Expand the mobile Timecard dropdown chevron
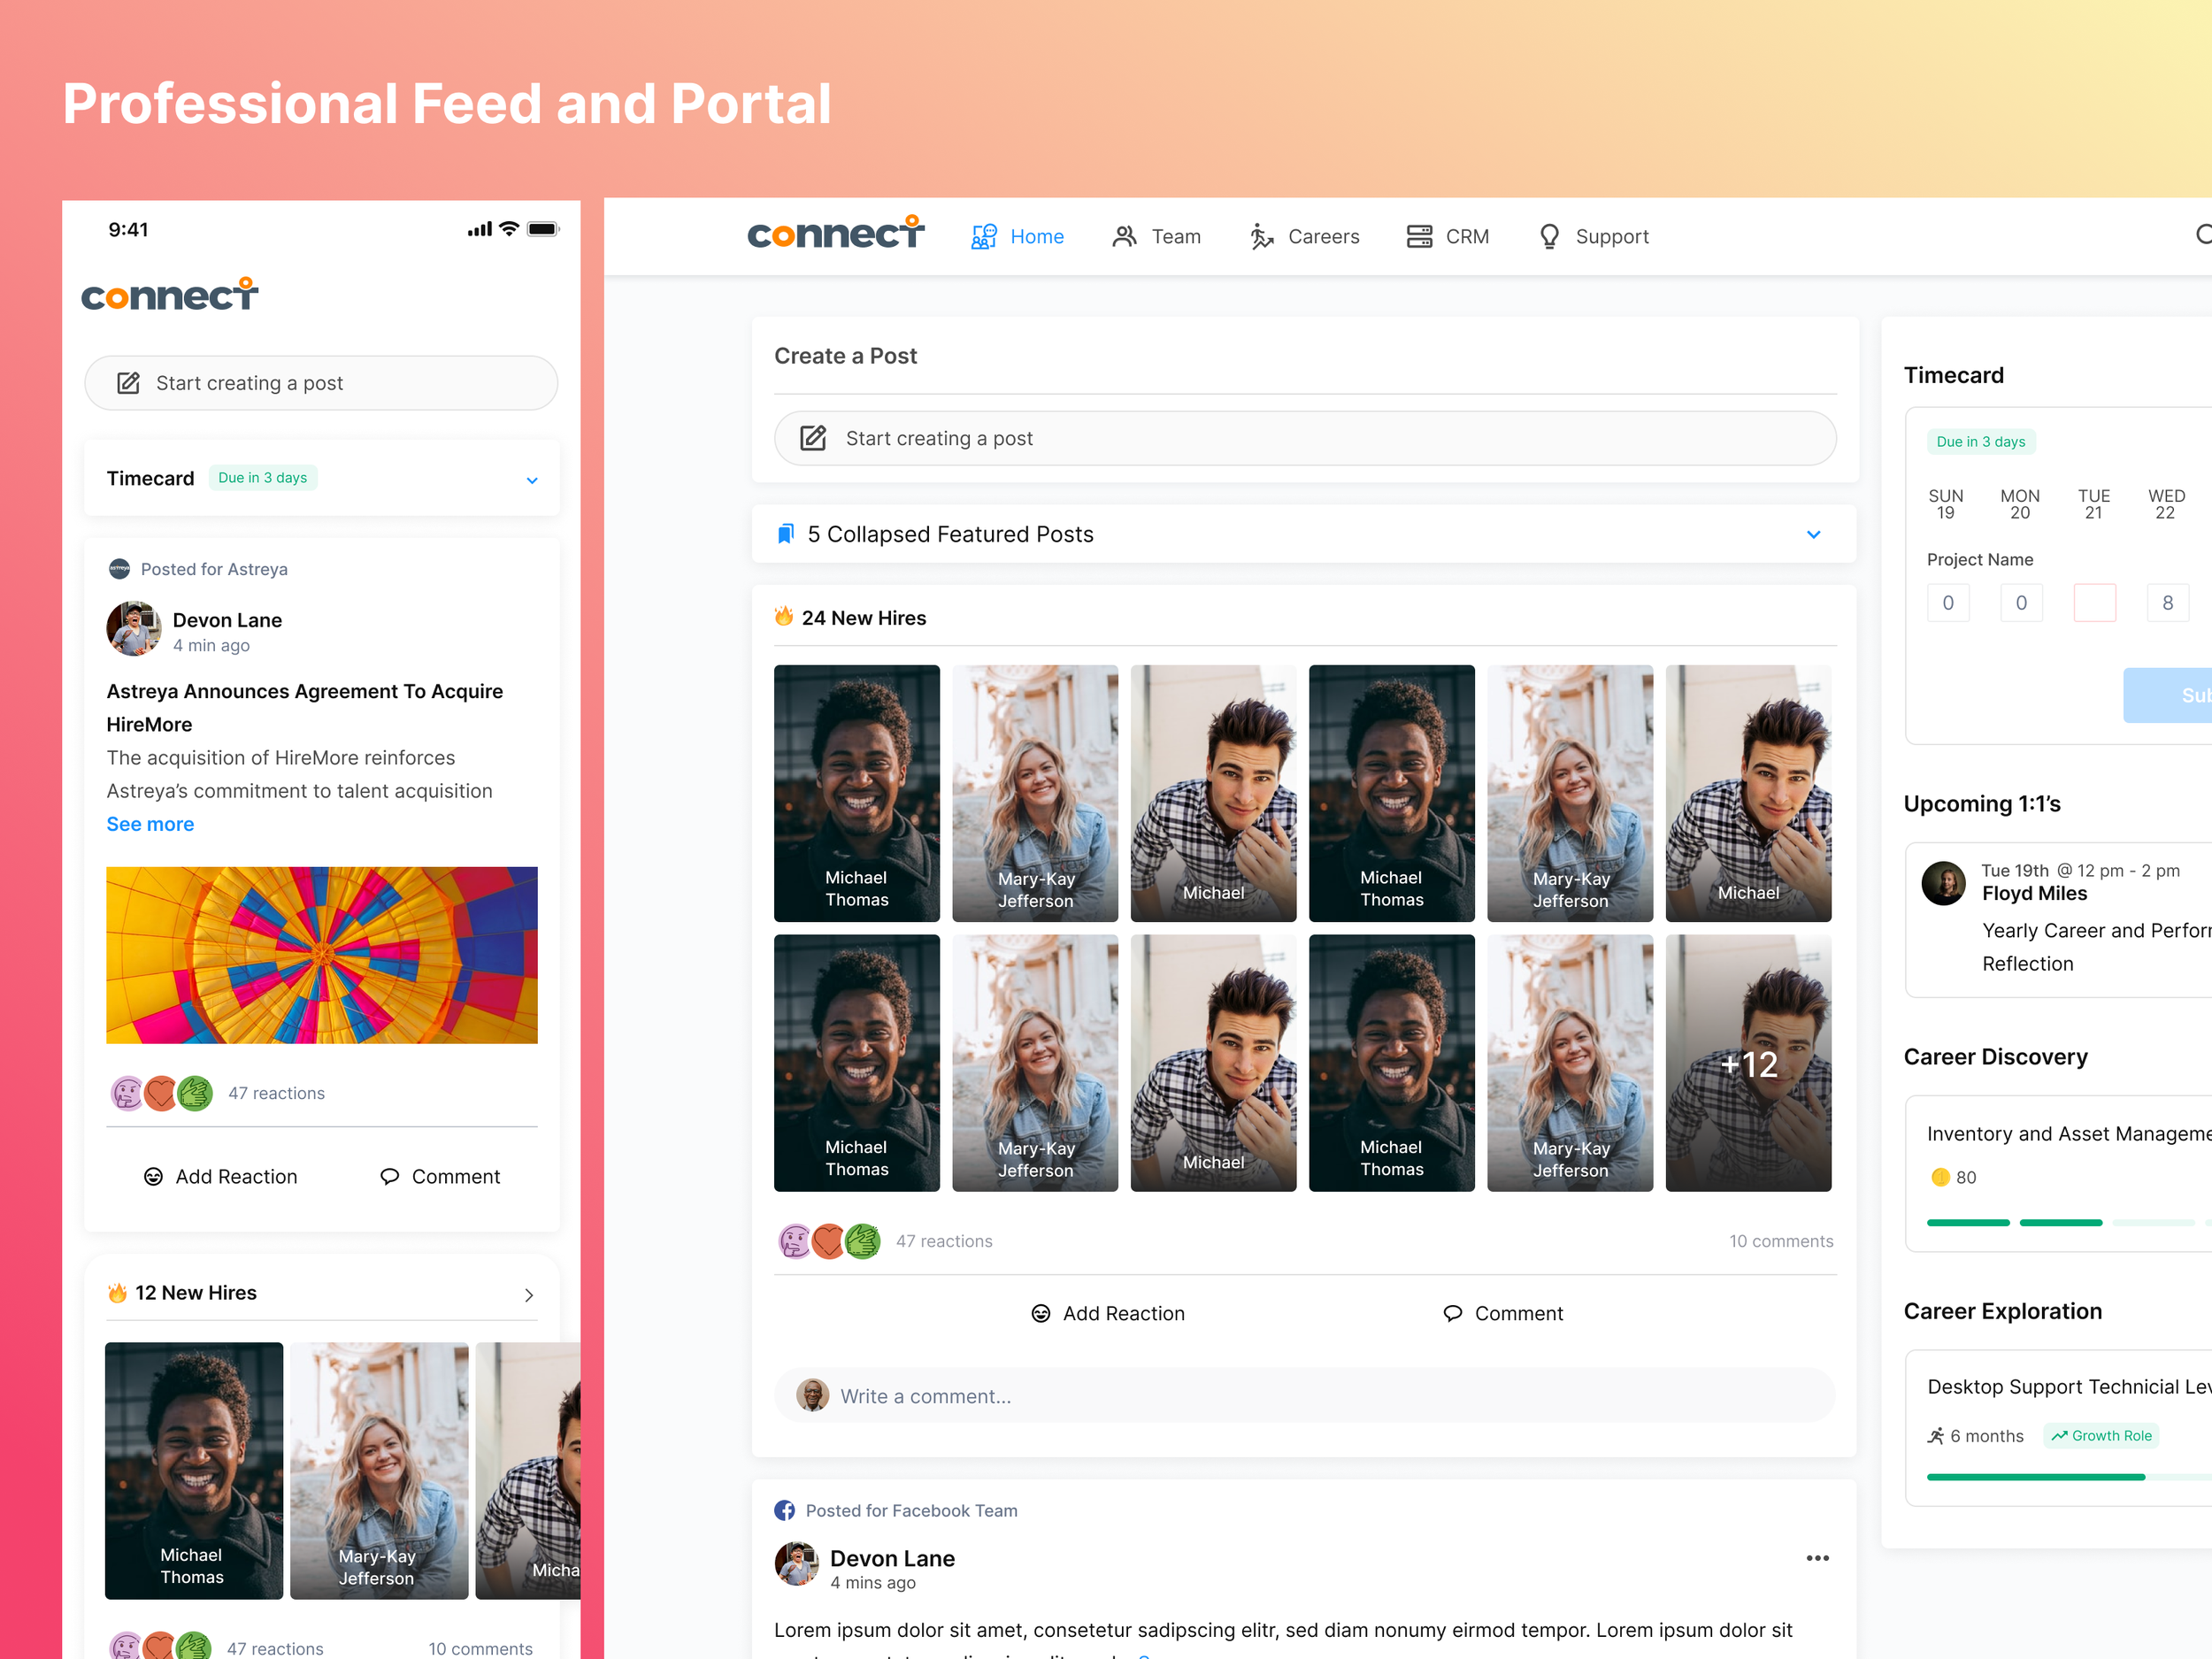Image resolution: width=2212 pixels, height=1659 pixels. (532, 480)
